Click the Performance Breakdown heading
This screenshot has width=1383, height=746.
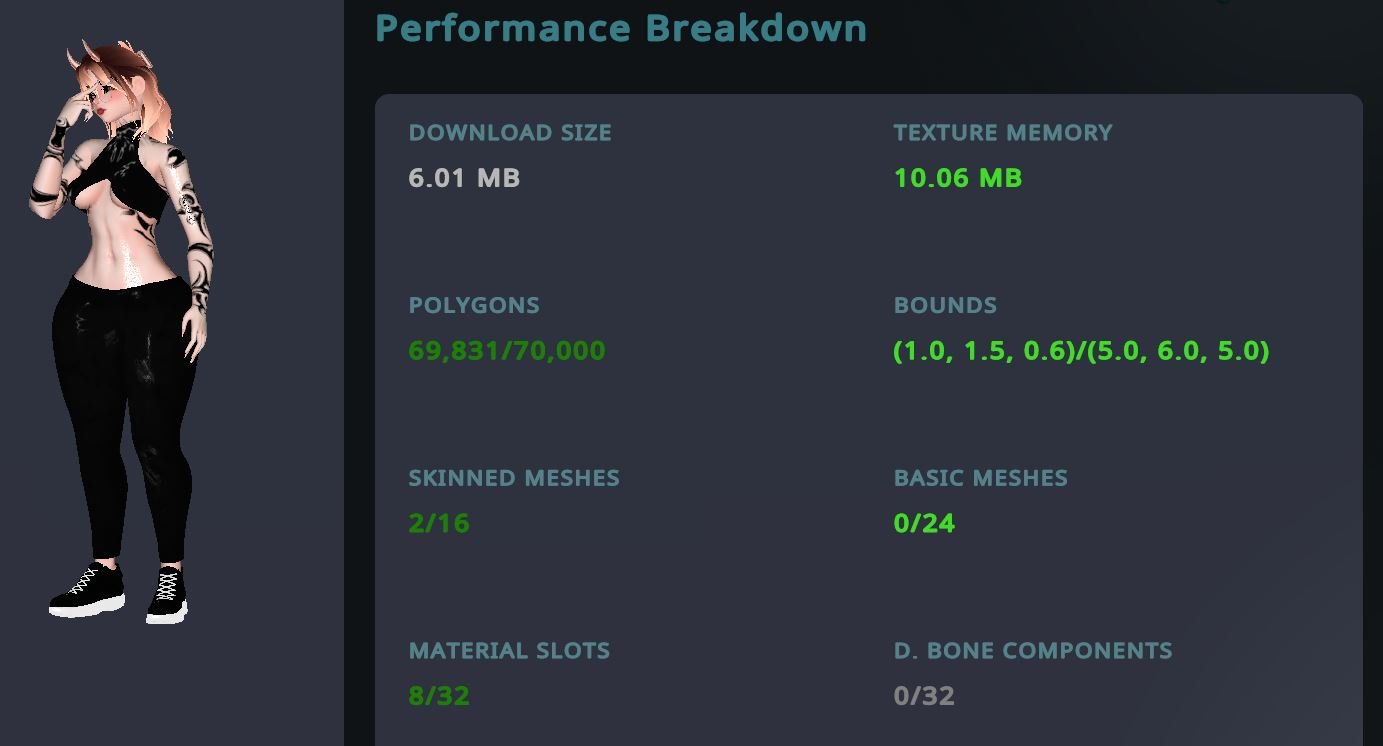coord(620,28)
